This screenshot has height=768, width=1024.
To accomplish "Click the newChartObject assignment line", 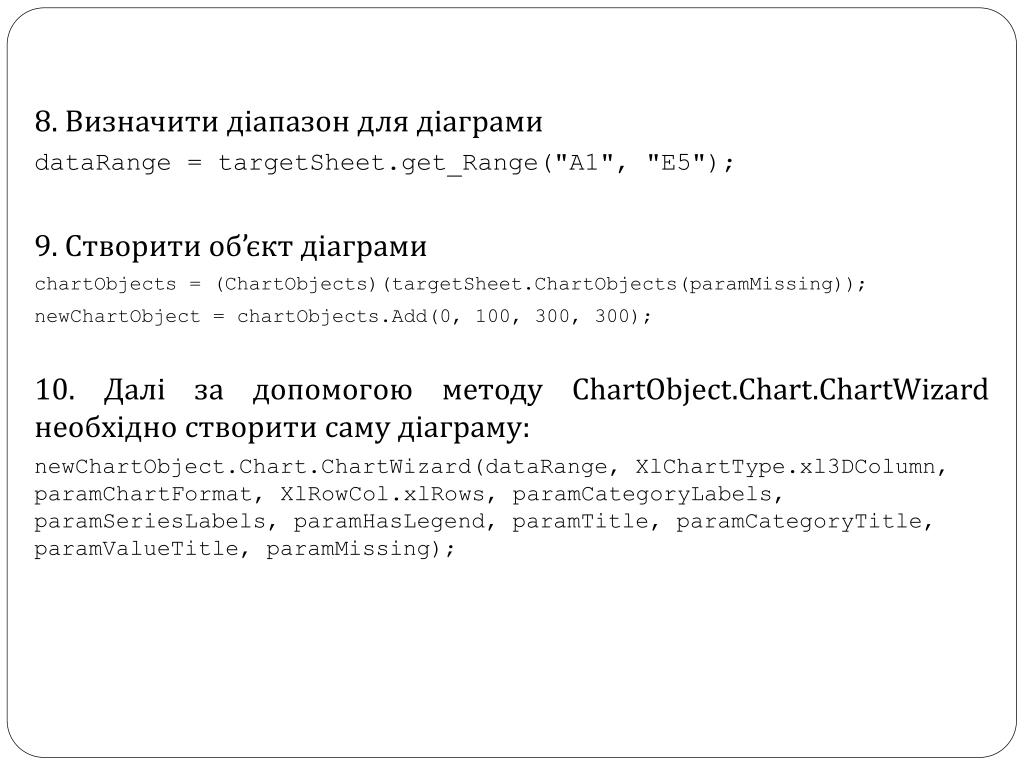I will tap(343, 316).
